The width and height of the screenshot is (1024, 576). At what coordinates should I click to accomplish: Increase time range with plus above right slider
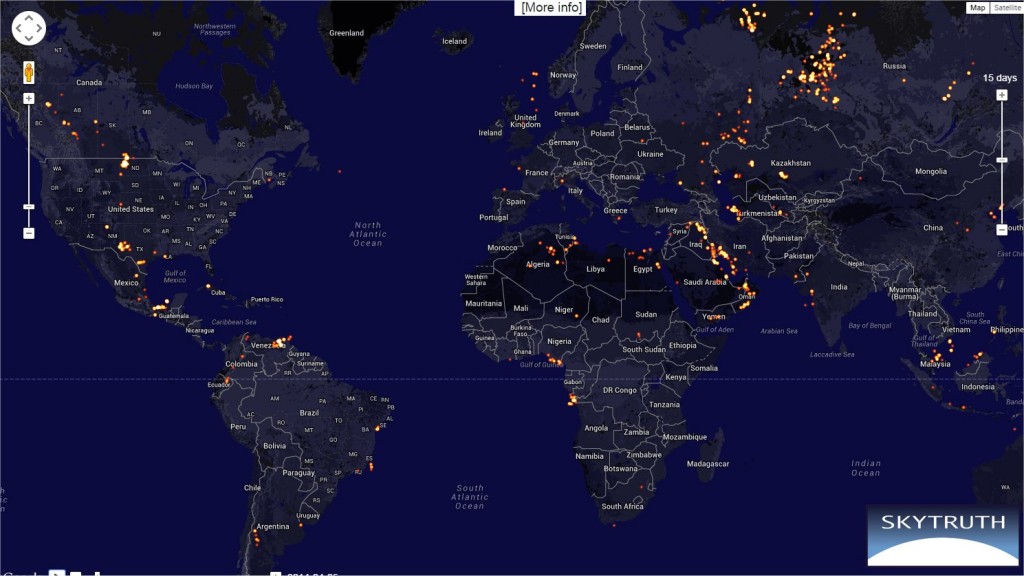[x=1000, y=95]
